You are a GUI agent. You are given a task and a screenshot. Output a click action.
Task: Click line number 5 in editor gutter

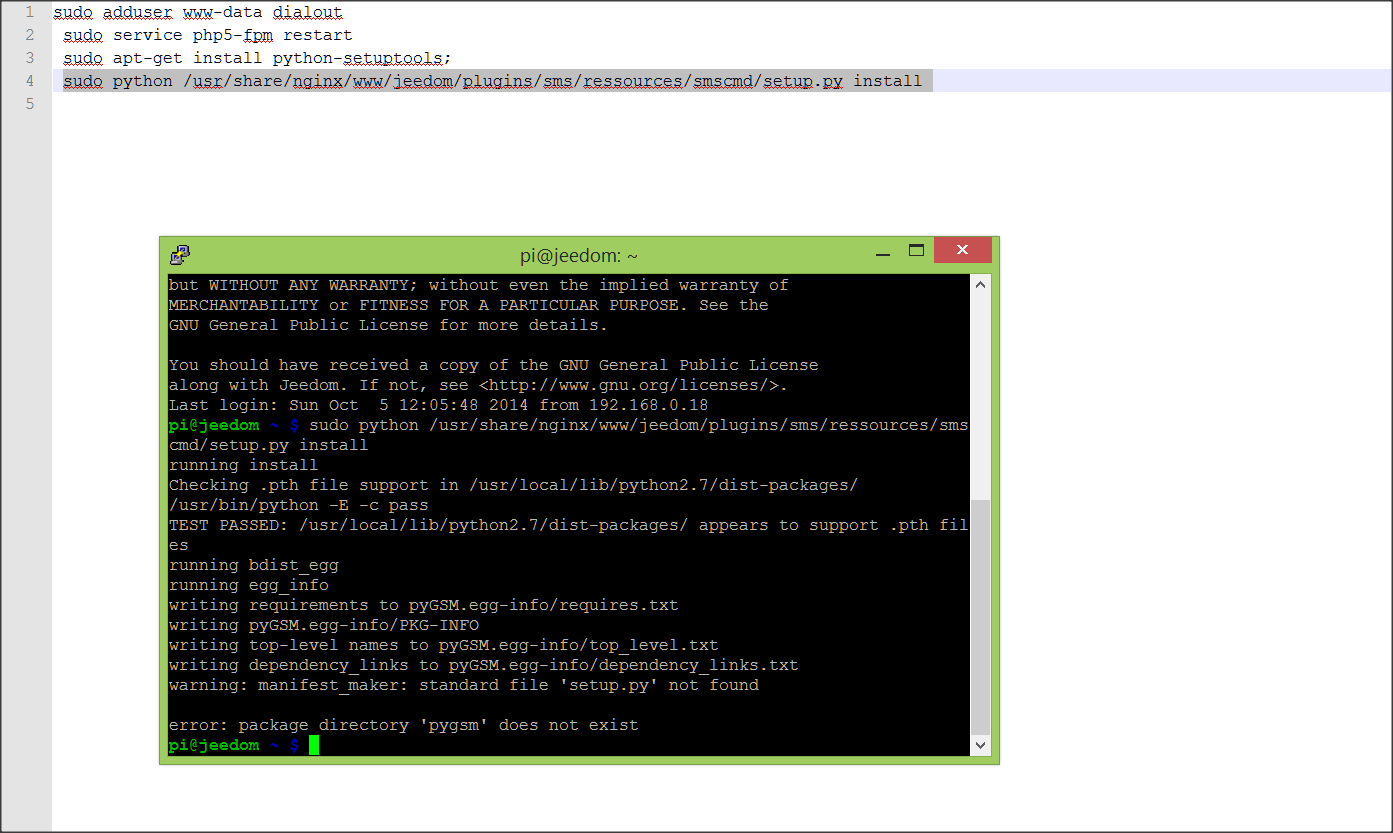pyautogui.click(x=30, y=104)
